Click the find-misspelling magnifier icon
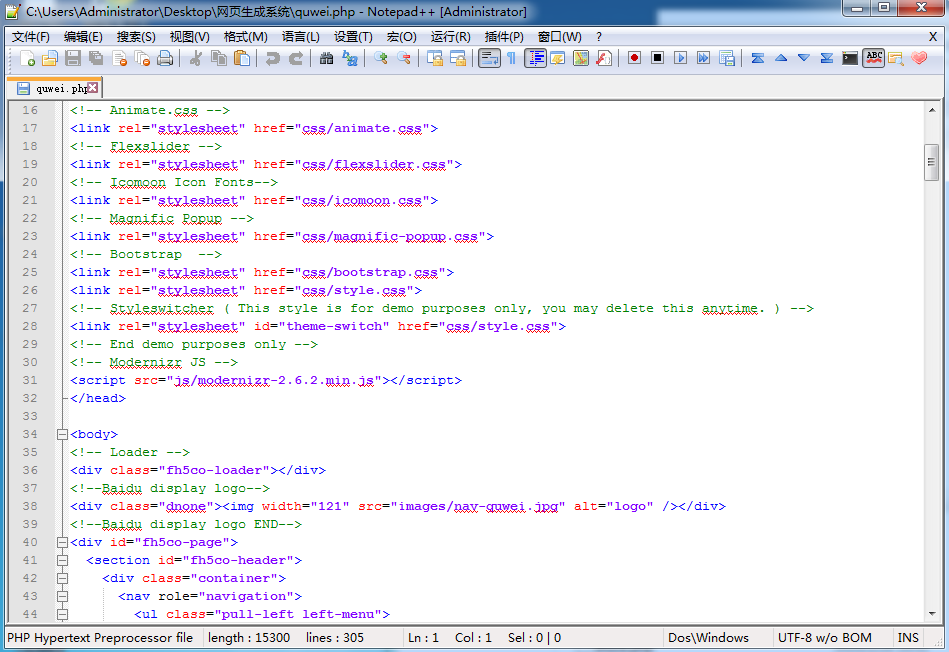 (x=896, y=58)
